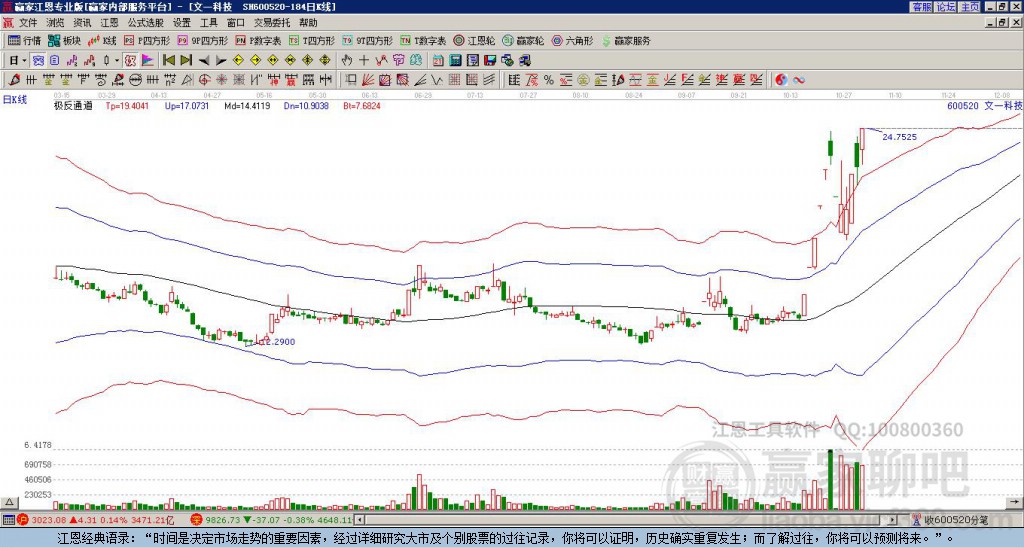This screenshot has width=1024, height=548.
Task: Open the 设置 menu
Action: (x=182, y=23)
